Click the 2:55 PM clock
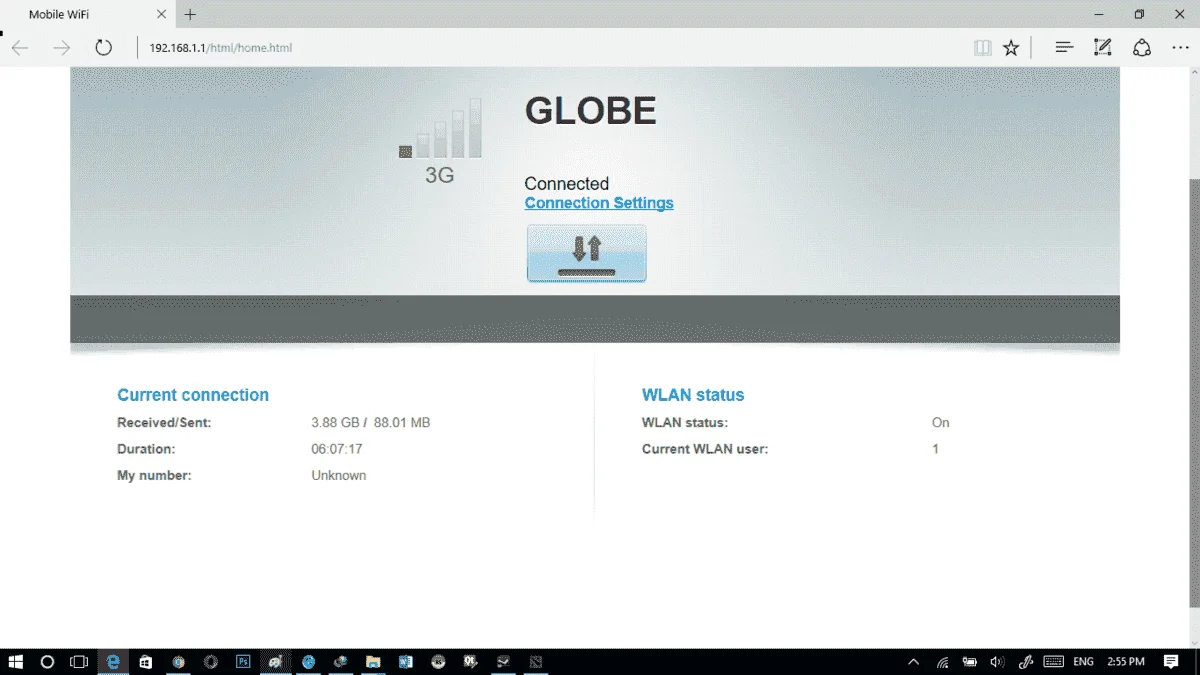Image resolution: width=1200 pixels, height=675 pixels. click(x=1126, y=662)
